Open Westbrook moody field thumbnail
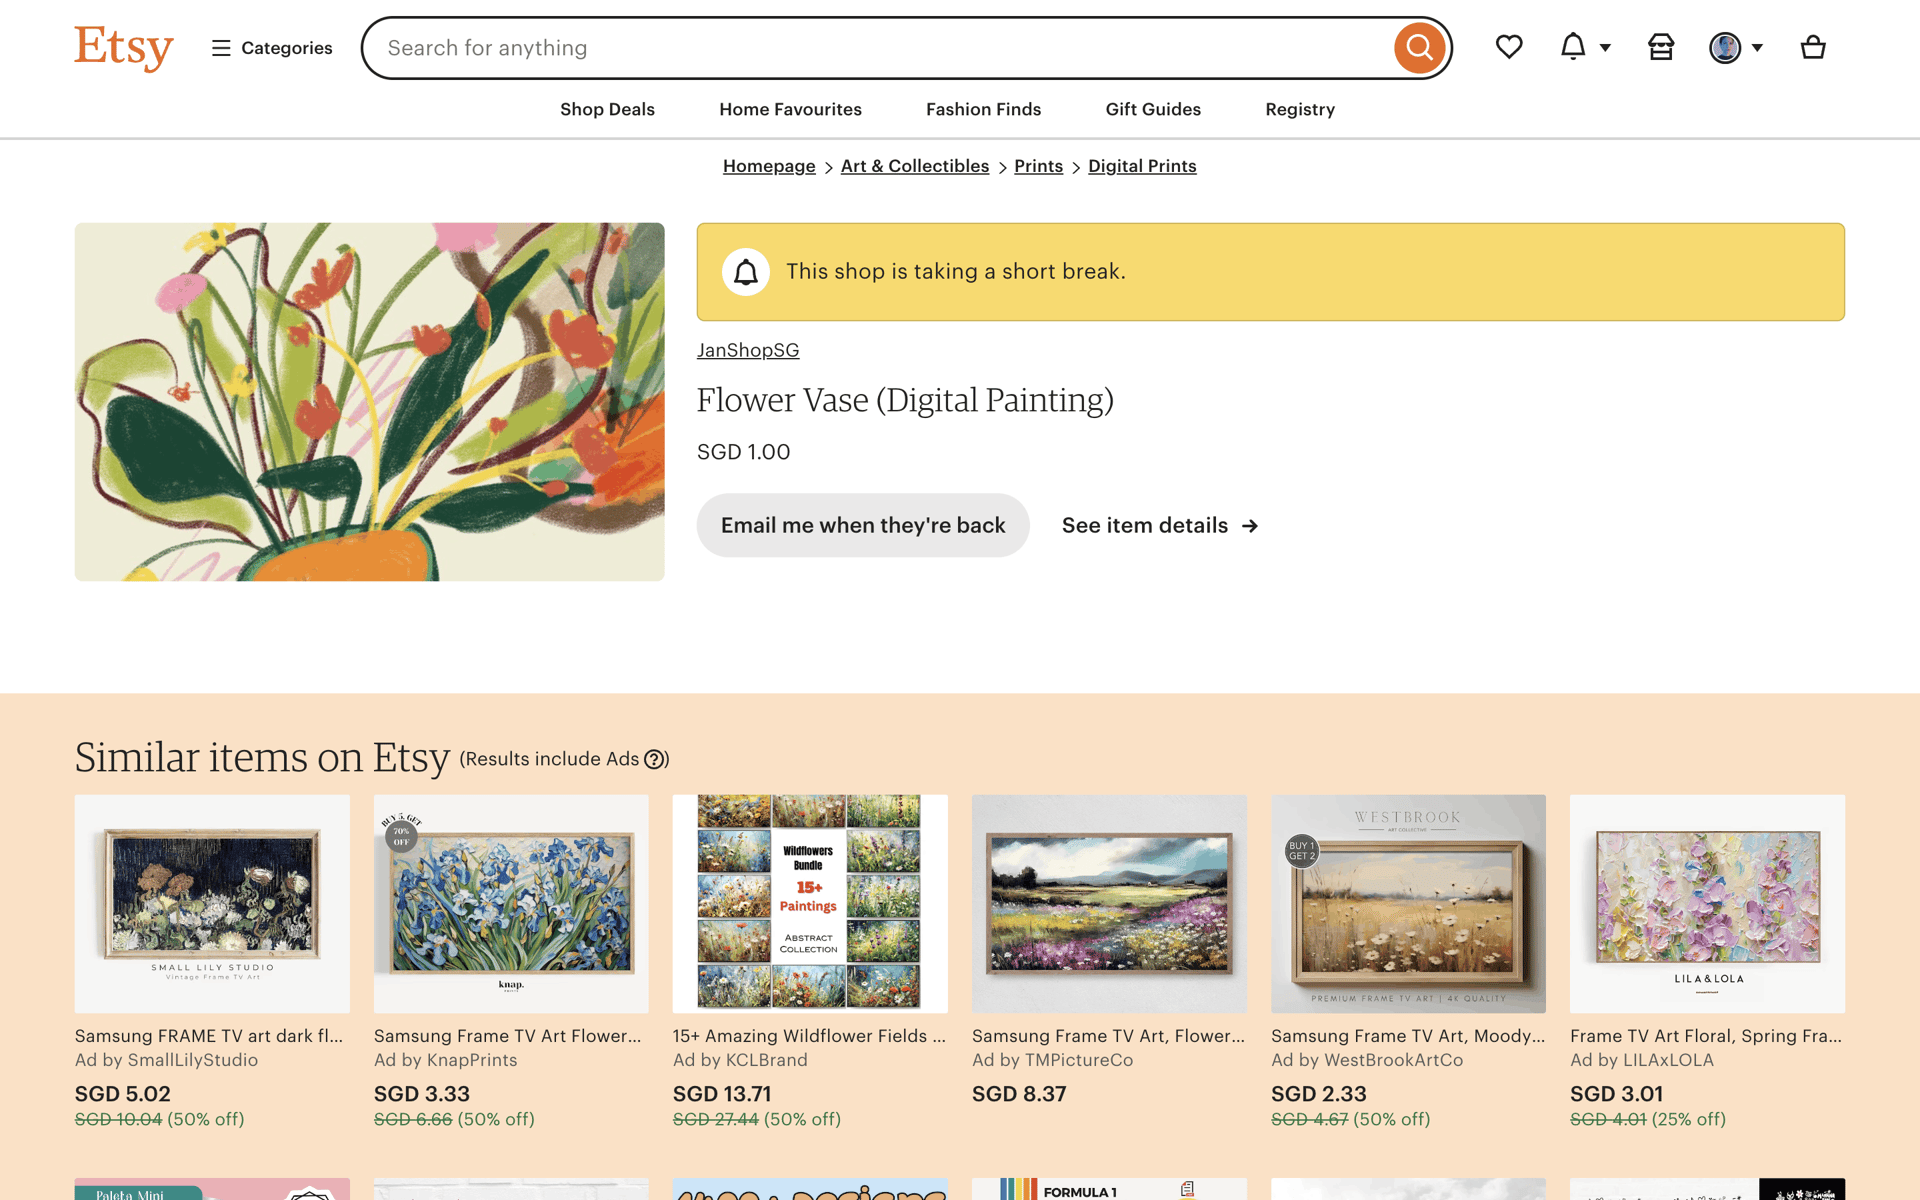The image size is (1920, 1200). click(x=1408, y=904)
